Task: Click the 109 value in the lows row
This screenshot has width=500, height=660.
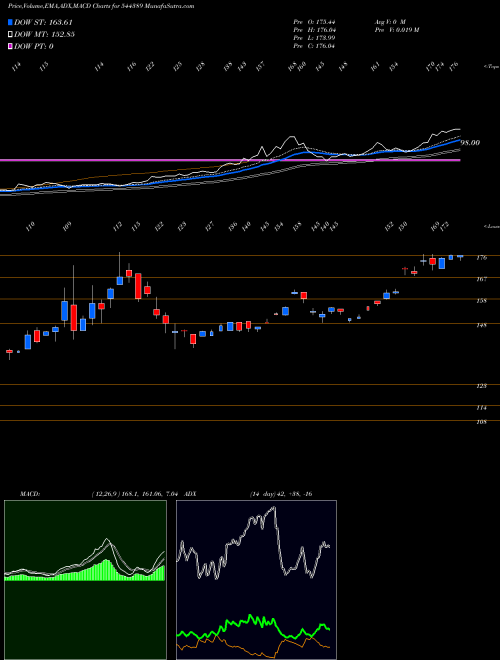Action: 67,226
